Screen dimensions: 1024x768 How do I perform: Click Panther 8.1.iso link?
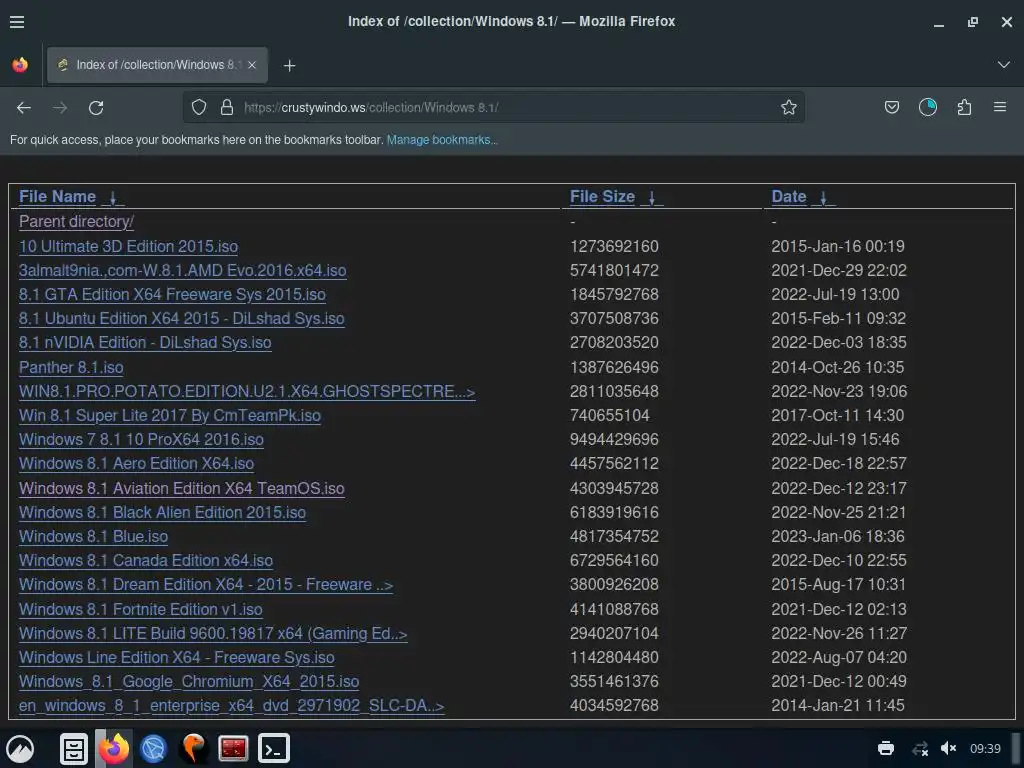(x=71, y=367)
